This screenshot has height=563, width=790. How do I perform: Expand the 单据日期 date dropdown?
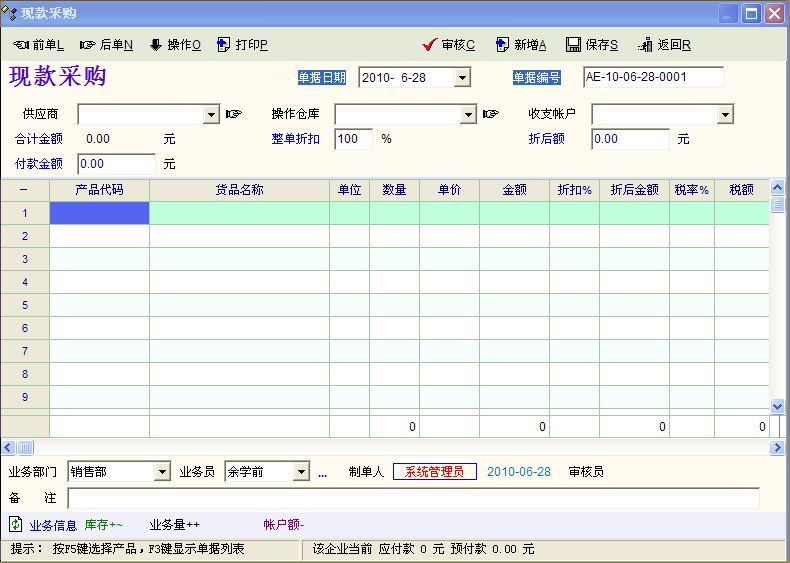coord(462,78)
